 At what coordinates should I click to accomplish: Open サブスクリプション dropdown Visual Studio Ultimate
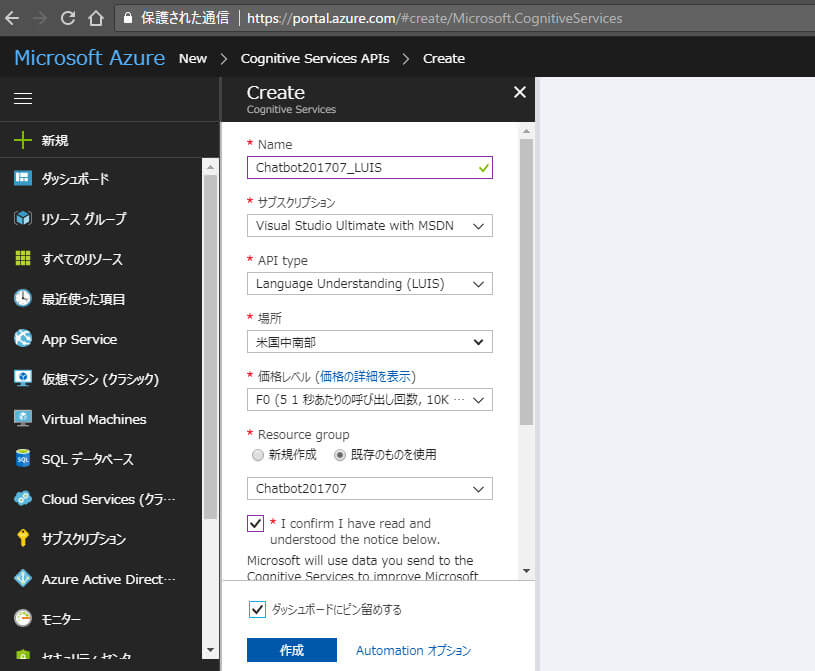coord(370,226)
